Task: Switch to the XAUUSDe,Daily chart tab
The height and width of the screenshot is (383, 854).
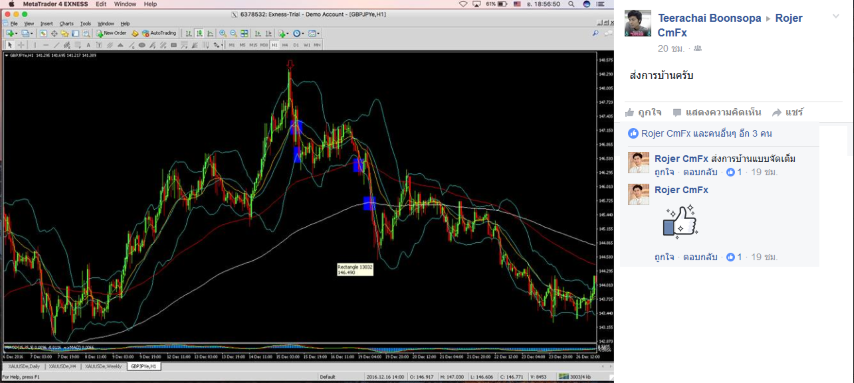Action: point(23,366)
